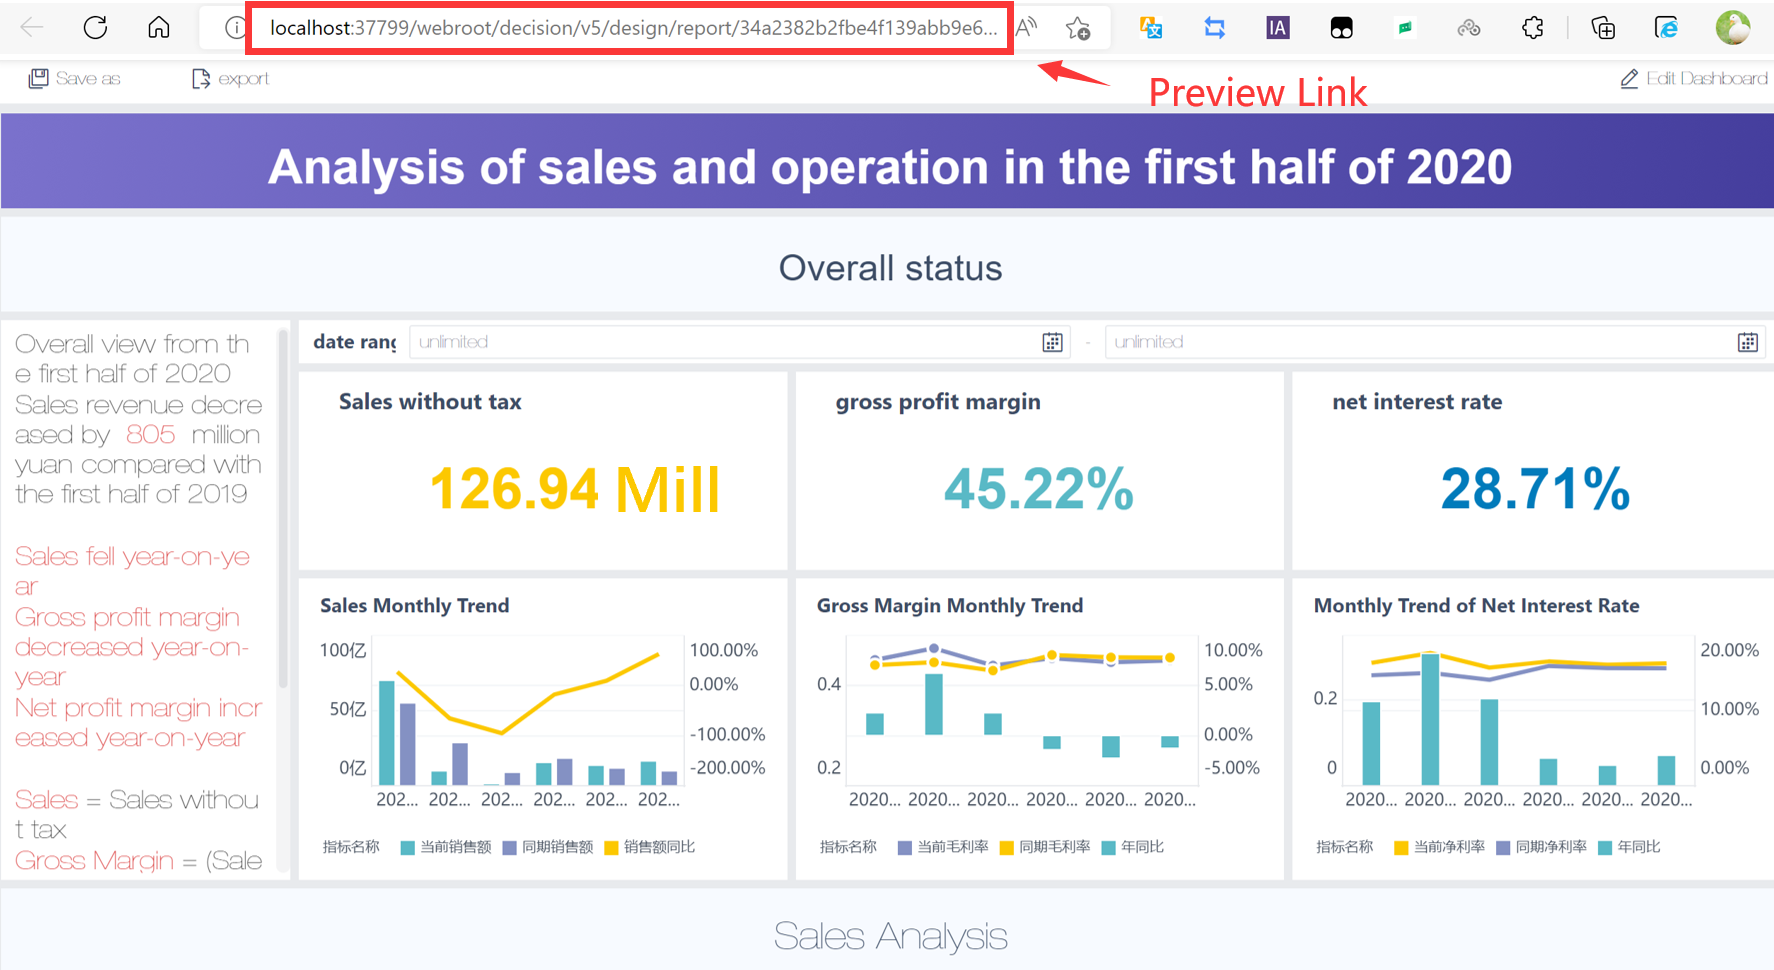Click Monthly Trend of Net Interest Rate title
Screen dimensions: 1774x970
pyautogui.click(x=1476, y=605)
